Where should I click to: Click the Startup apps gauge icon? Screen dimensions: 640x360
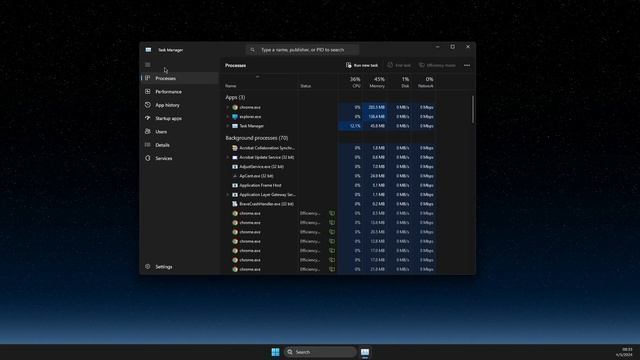tap(148, 118)
